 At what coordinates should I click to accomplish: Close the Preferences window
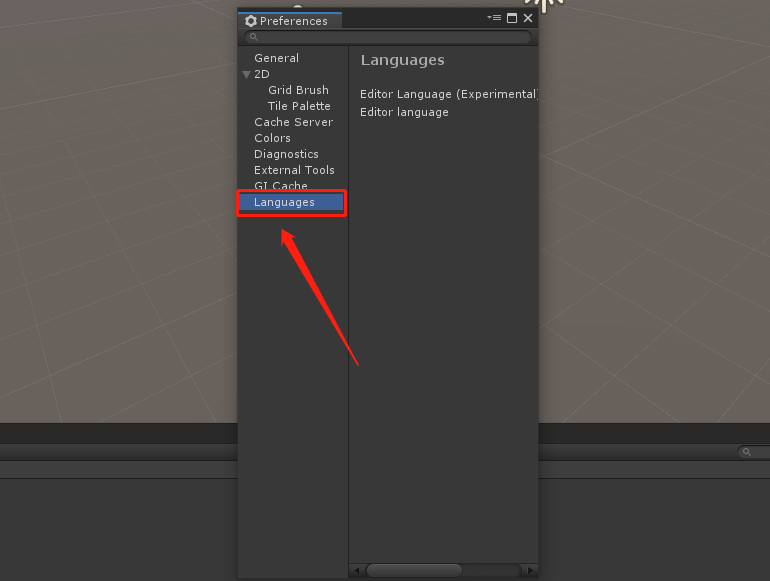pyautogui.click(x=528, y=18)
